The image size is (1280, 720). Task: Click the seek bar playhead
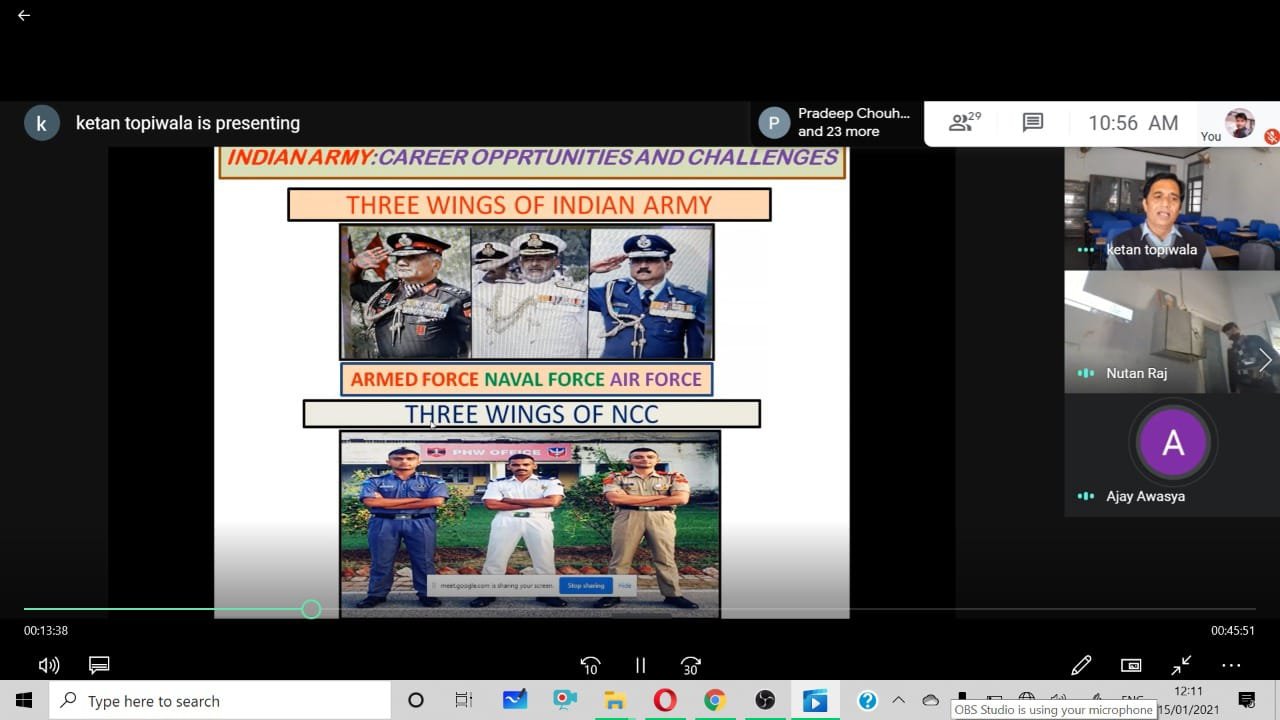point(311,609)
